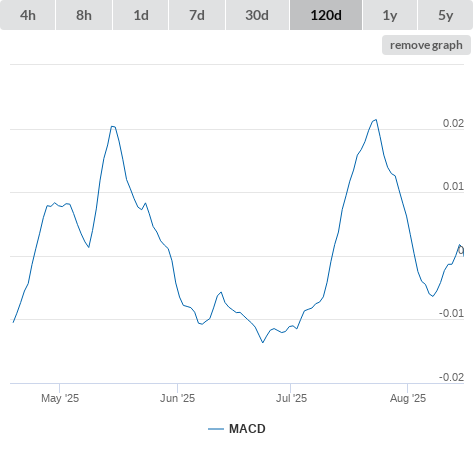Click the Jun '25 axis label
This screenshot has height=455, width=474.
pos(177,398)
